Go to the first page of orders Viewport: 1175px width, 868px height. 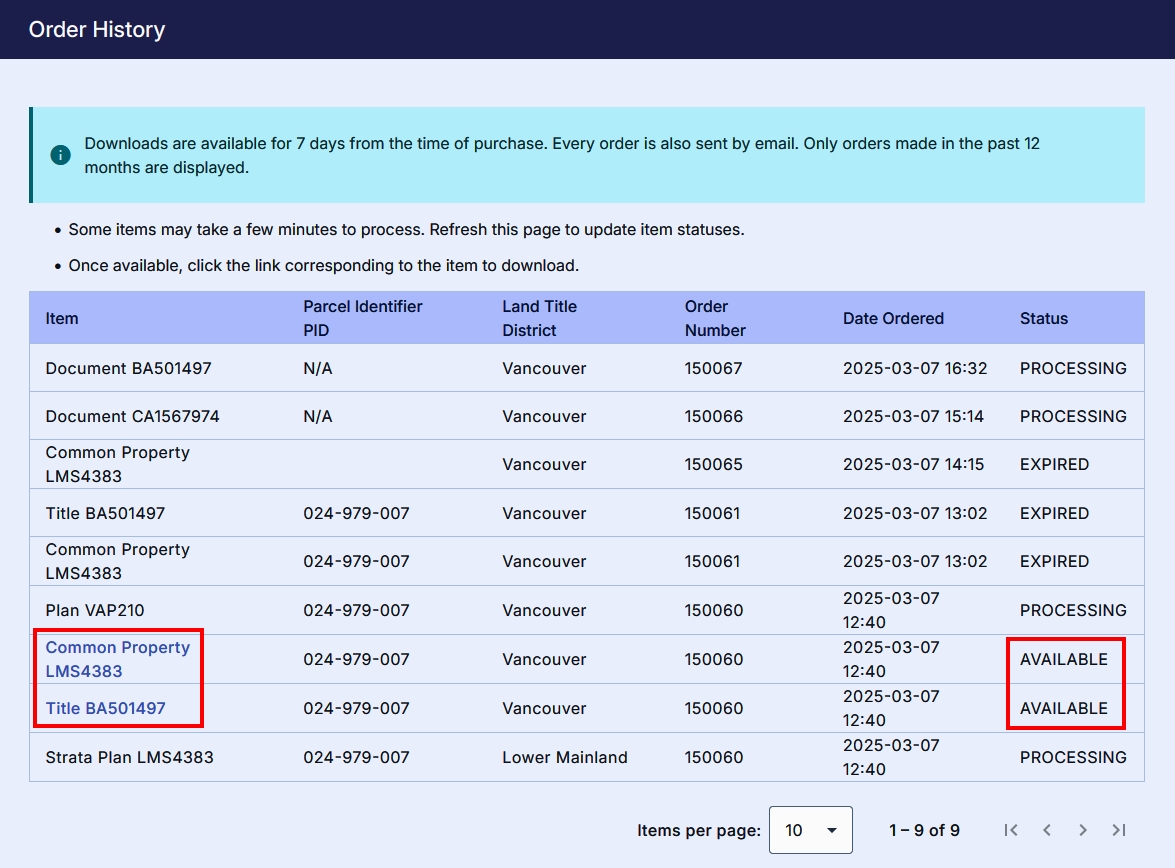tap(1011, 830)
